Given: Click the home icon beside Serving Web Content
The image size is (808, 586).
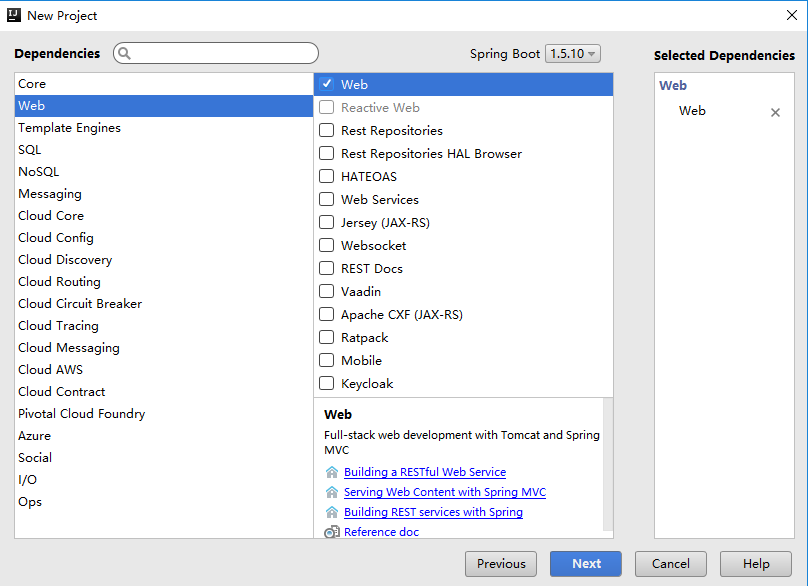Looking at the screenshot, I should tap(332, 492).
